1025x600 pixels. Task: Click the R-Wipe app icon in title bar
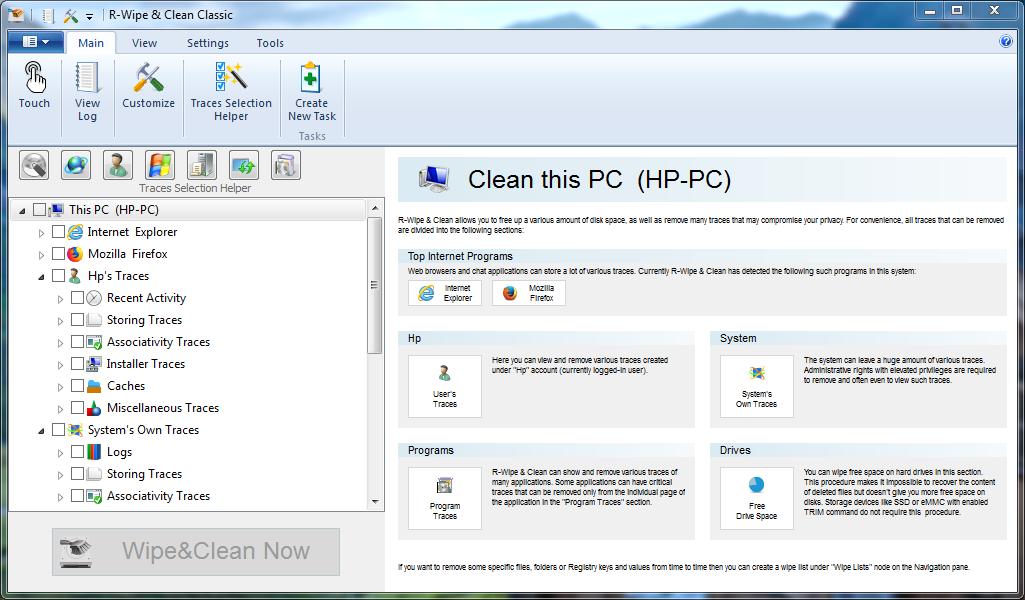pos(16,14)
